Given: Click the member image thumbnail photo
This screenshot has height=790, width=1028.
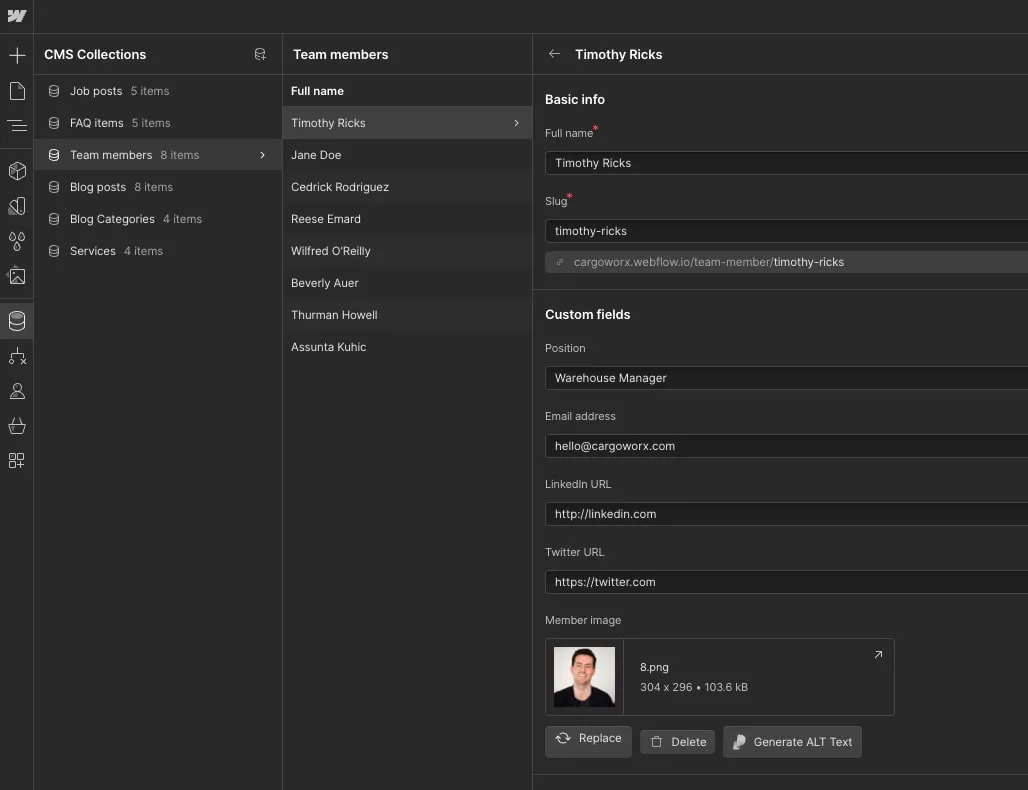Looking at the screenshot, I should point(584,677).
